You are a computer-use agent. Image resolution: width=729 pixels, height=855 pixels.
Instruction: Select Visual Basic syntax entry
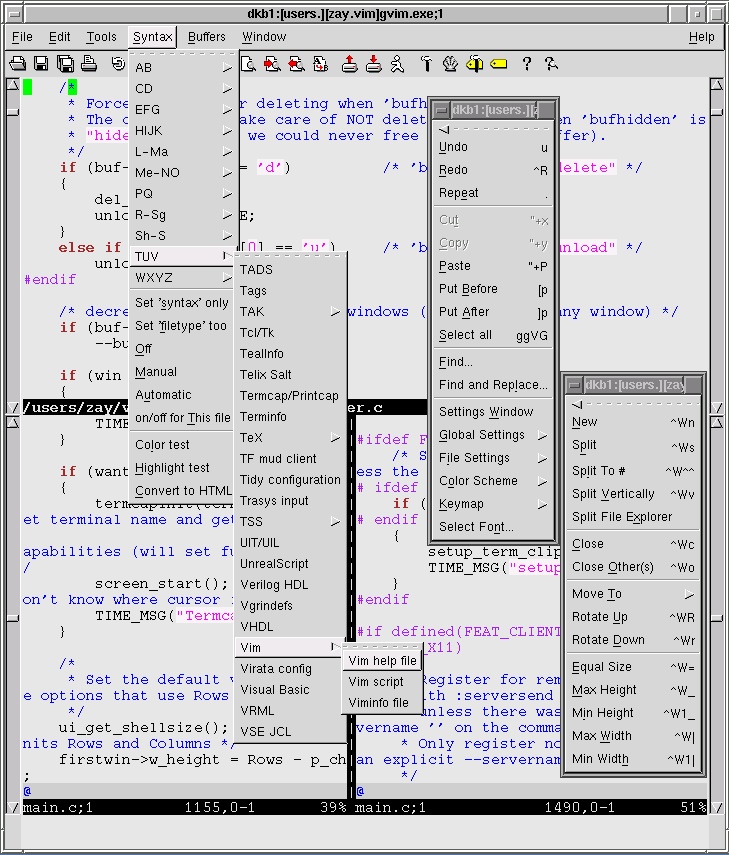coord(290,690)
